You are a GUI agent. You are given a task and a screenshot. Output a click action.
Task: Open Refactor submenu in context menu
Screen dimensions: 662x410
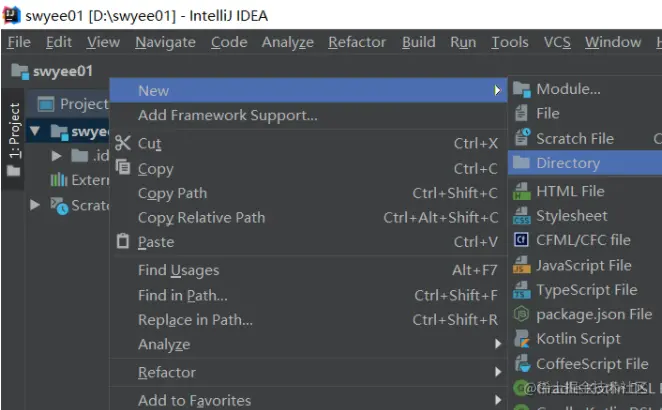point(308,372)
